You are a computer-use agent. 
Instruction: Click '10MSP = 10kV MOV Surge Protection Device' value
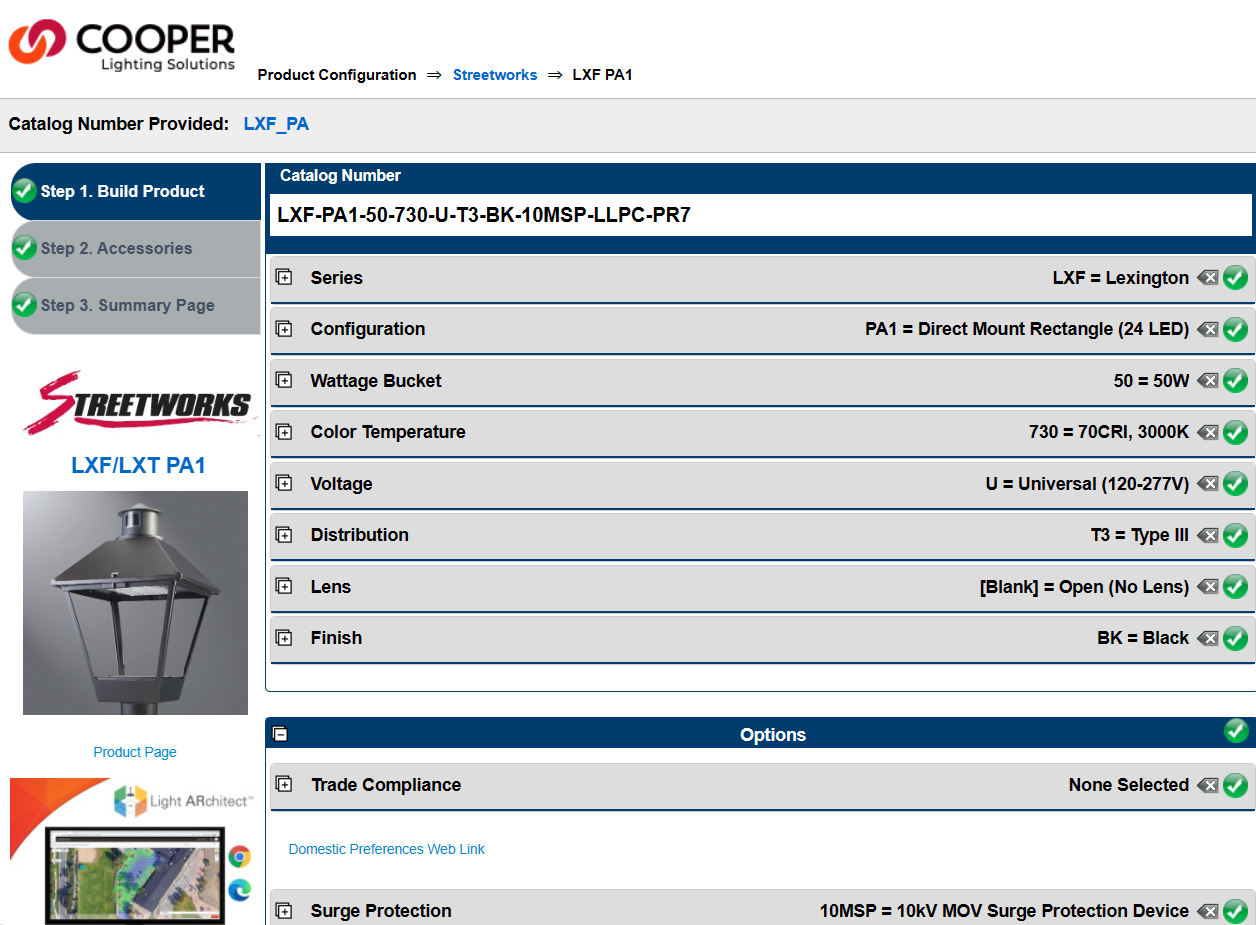(1004, 911)
